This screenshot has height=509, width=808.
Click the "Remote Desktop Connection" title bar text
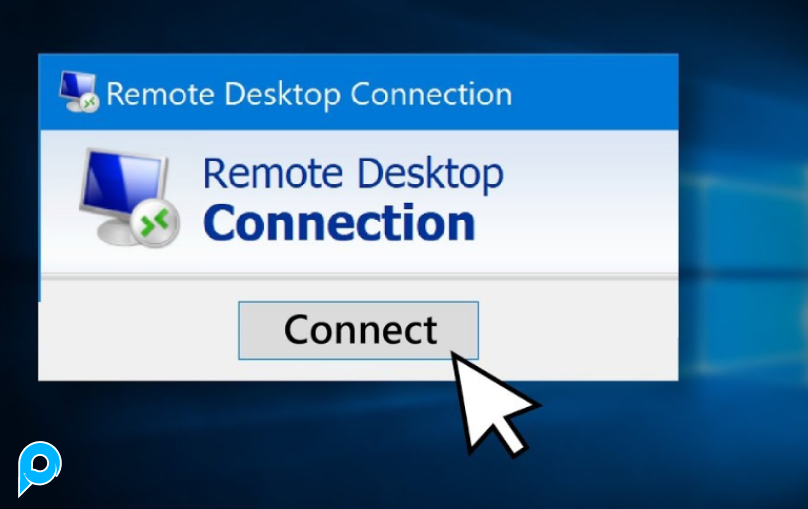pos(309,94)
